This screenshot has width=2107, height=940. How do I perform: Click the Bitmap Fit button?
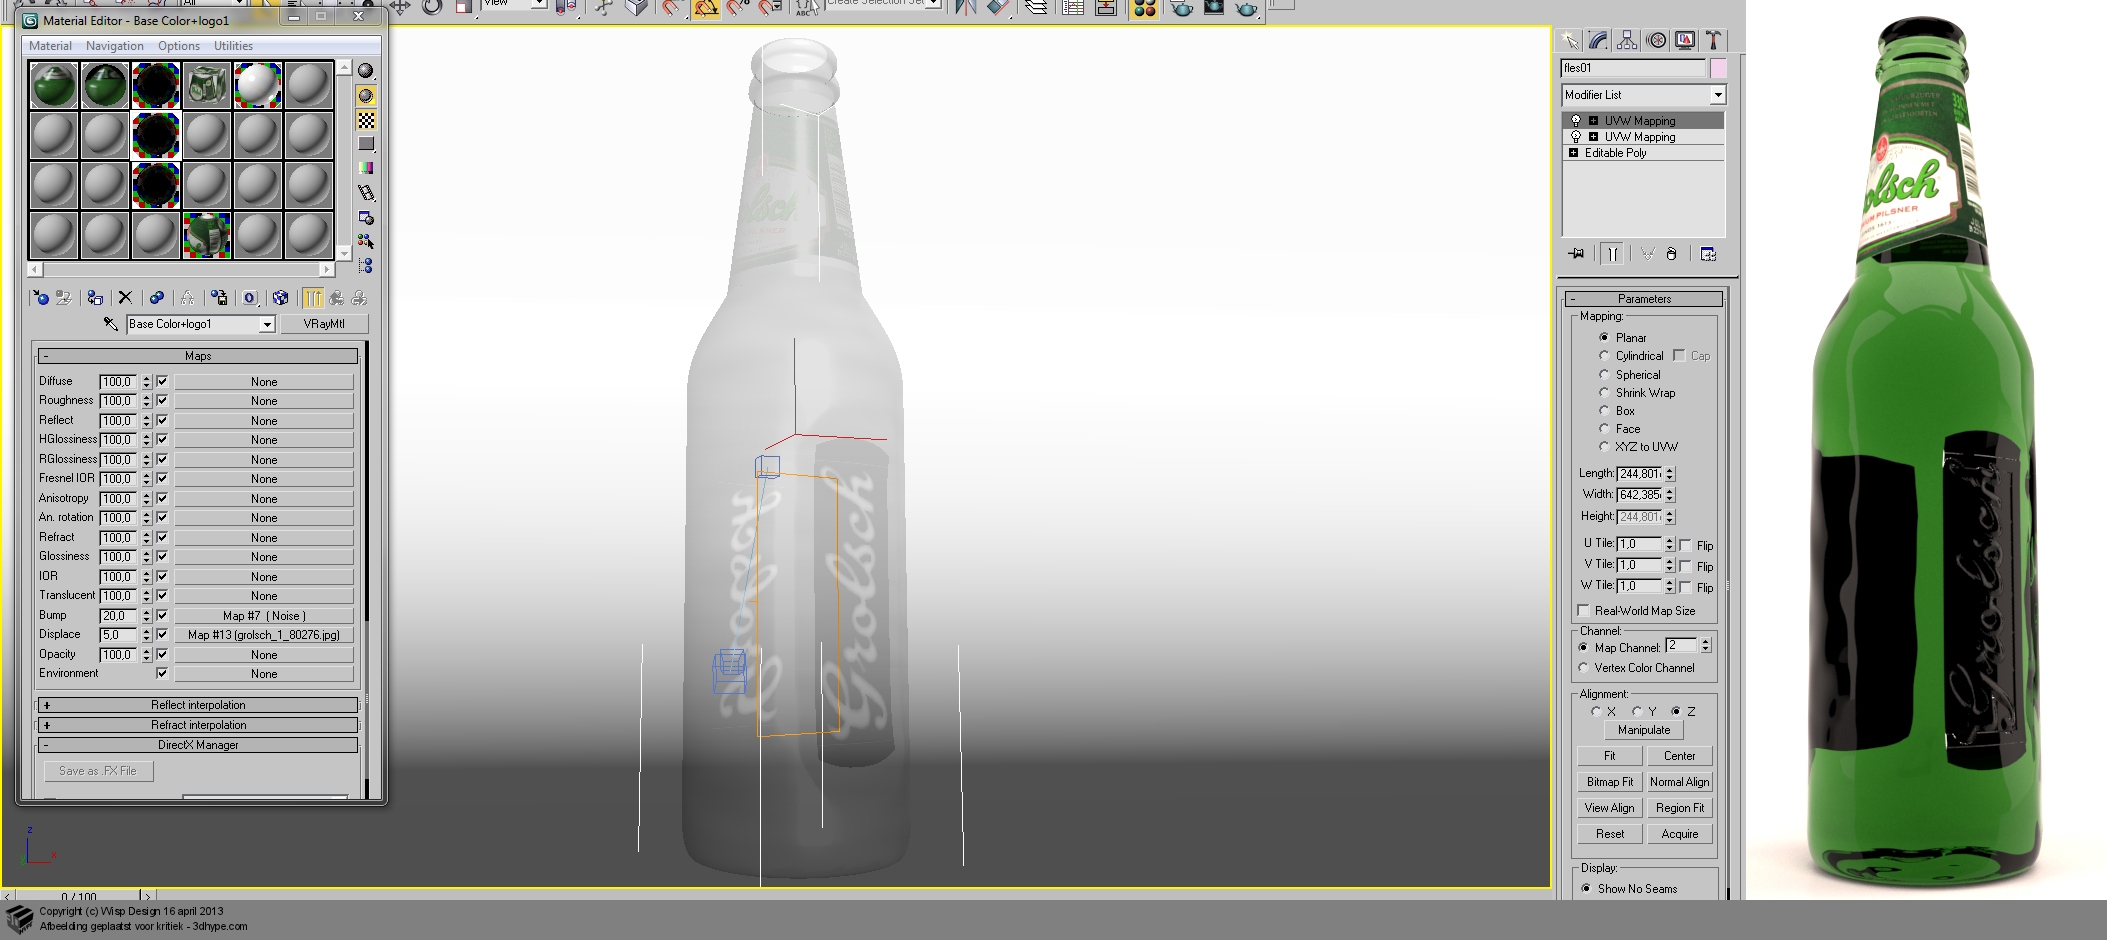1609,782
